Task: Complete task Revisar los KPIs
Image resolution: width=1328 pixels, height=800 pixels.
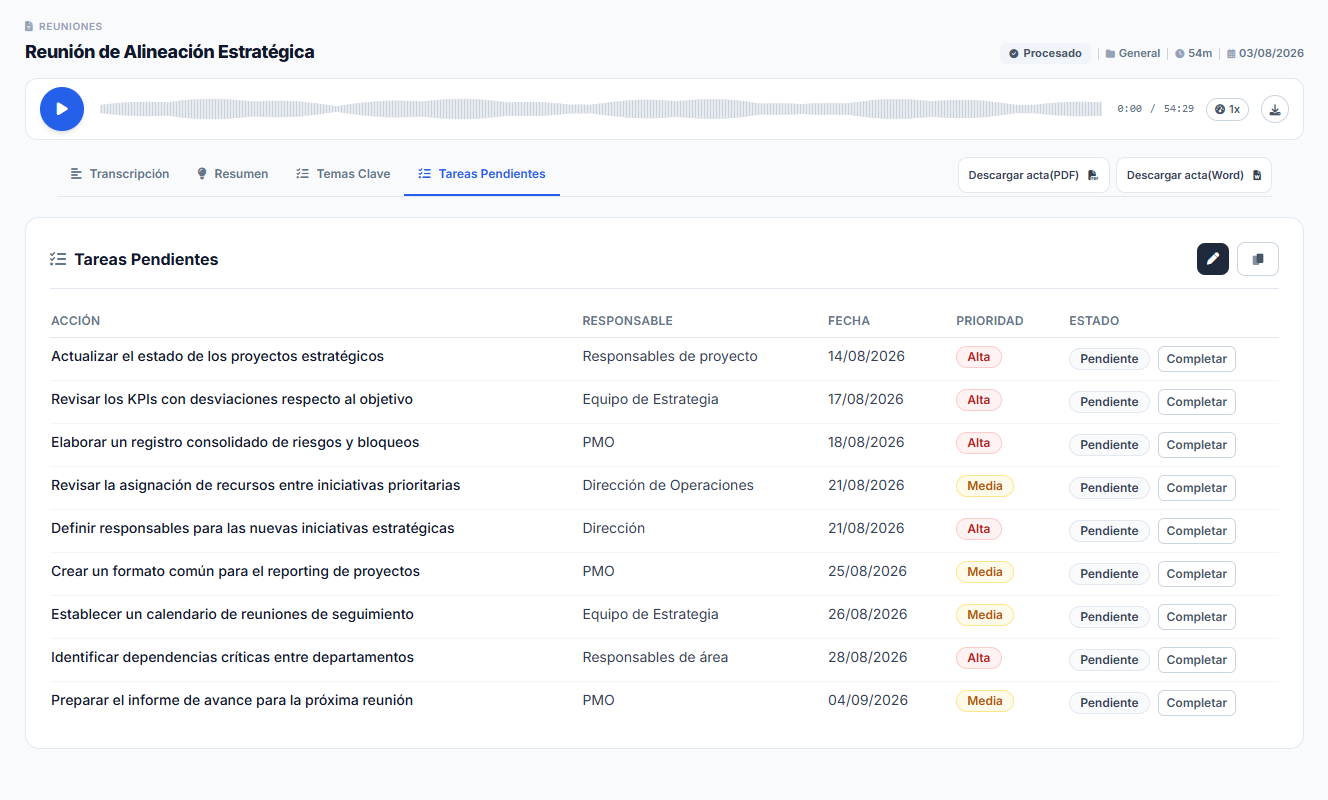Action: (x=1197, y=402)
